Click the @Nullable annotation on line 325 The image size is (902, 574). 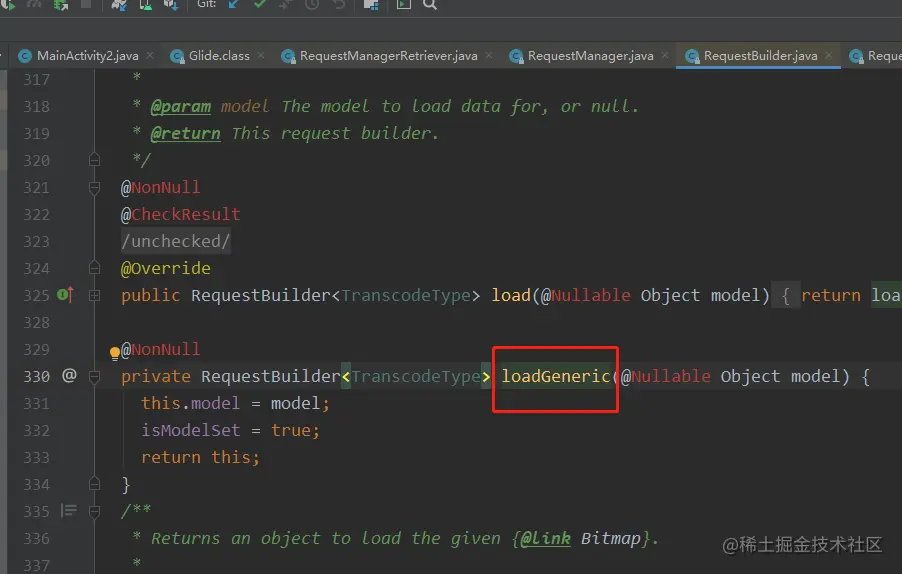(586, 295)
